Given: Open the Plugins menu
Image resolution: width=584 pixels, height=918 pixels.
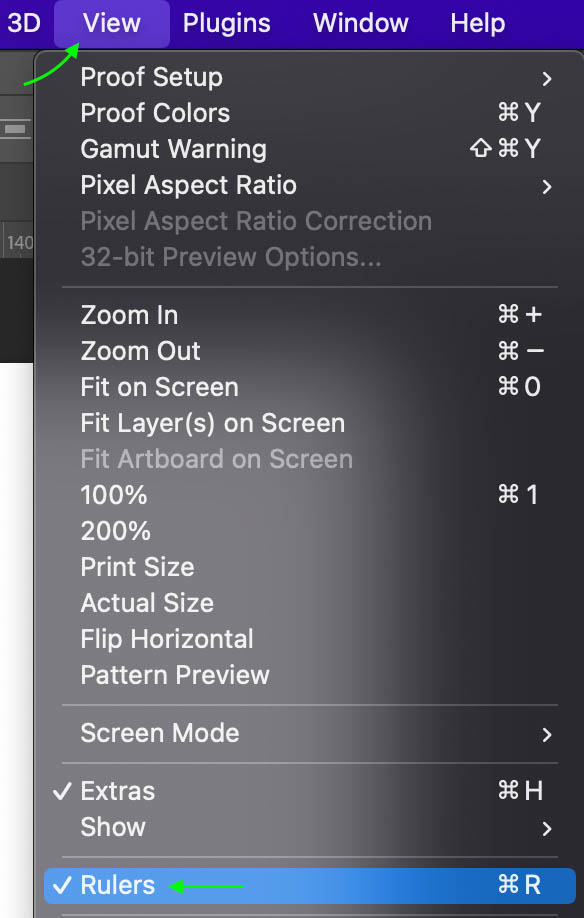Looking at the screenshot, I should point(226,23).
